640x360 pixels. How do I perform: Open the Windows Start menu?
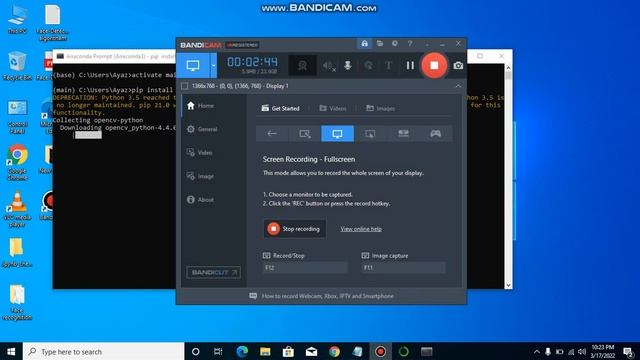[11, 351]
